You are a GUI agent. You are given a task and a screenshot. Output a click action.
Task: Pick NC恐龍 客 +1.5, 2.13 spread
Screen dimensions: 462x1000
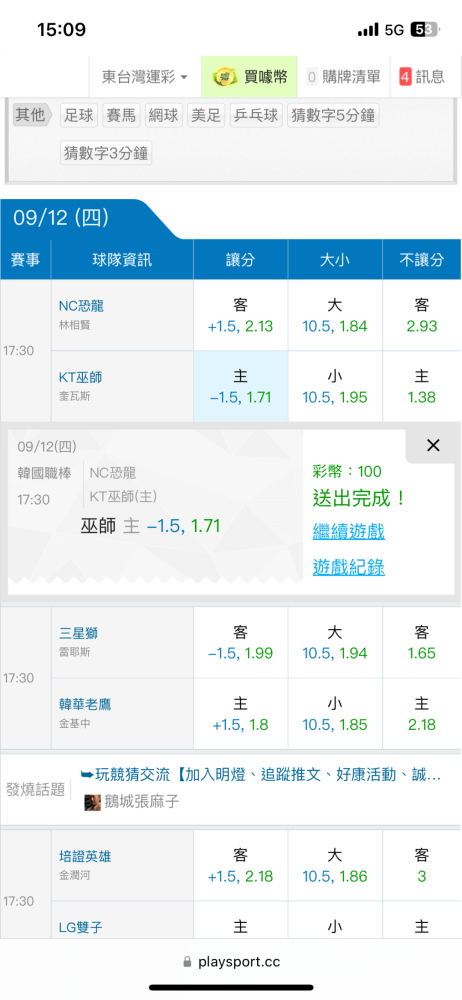click(241, 316)
